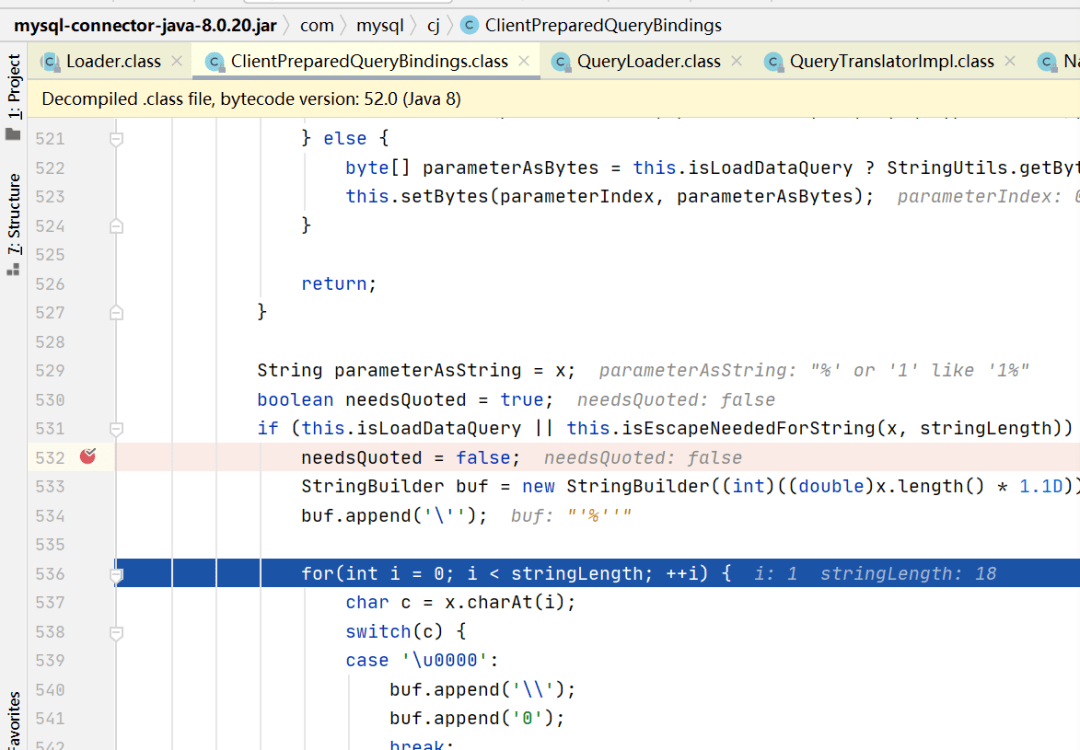The width and height of the screenshot is (1080, 750).
Task: Open the Structure tool window
Action: [x=13, y=224]
